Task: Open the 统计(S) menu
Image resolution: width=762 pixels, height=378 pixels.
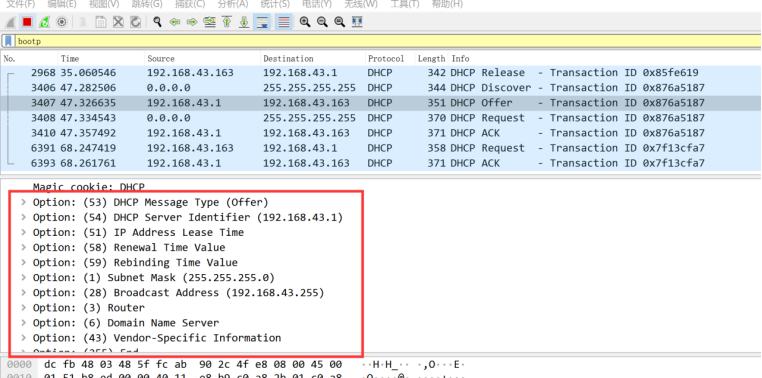Action: tap(275, 4)
